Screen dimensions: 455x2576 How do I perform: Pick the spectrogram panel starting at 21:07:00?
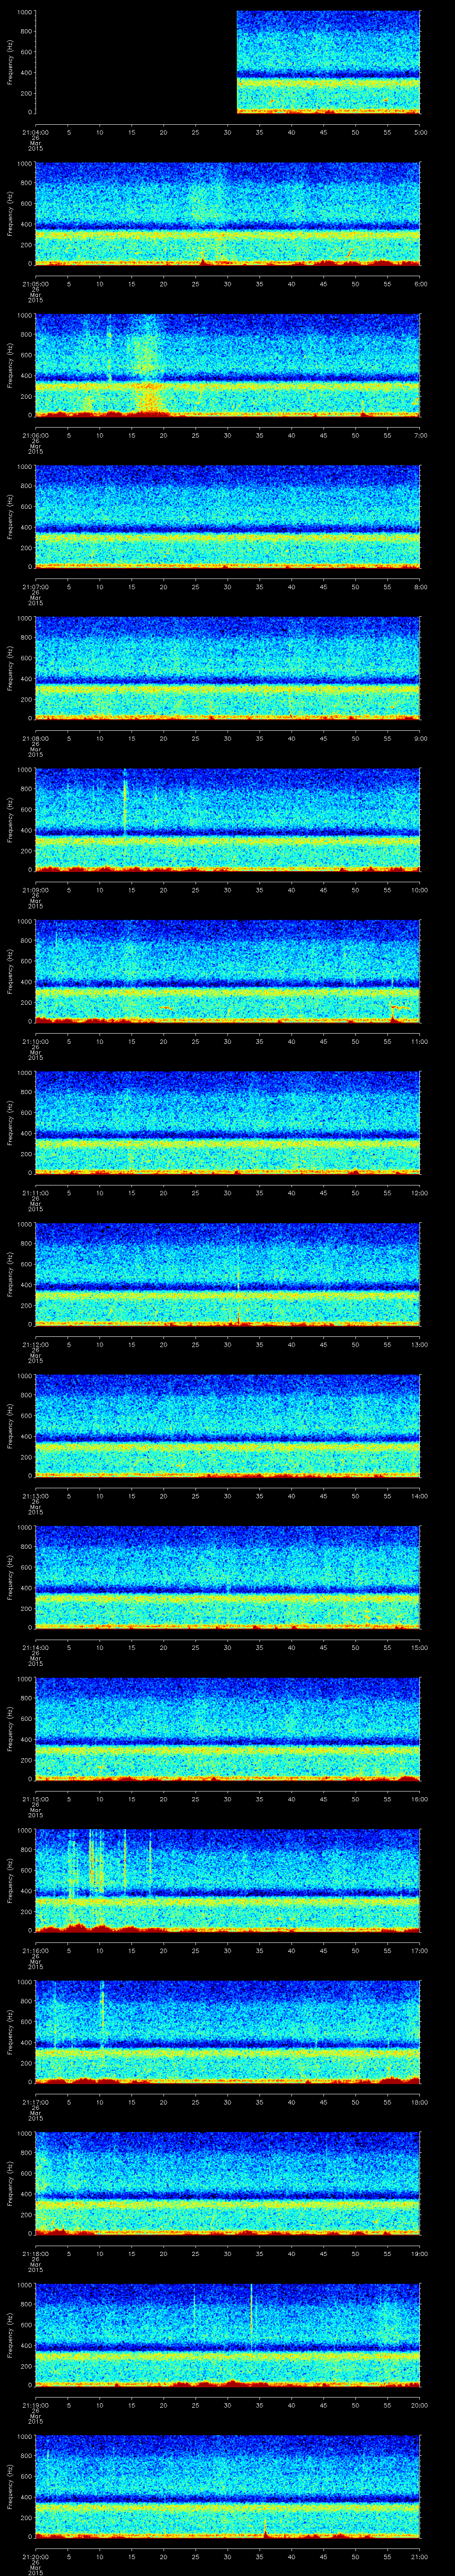(x=228, y=517)
